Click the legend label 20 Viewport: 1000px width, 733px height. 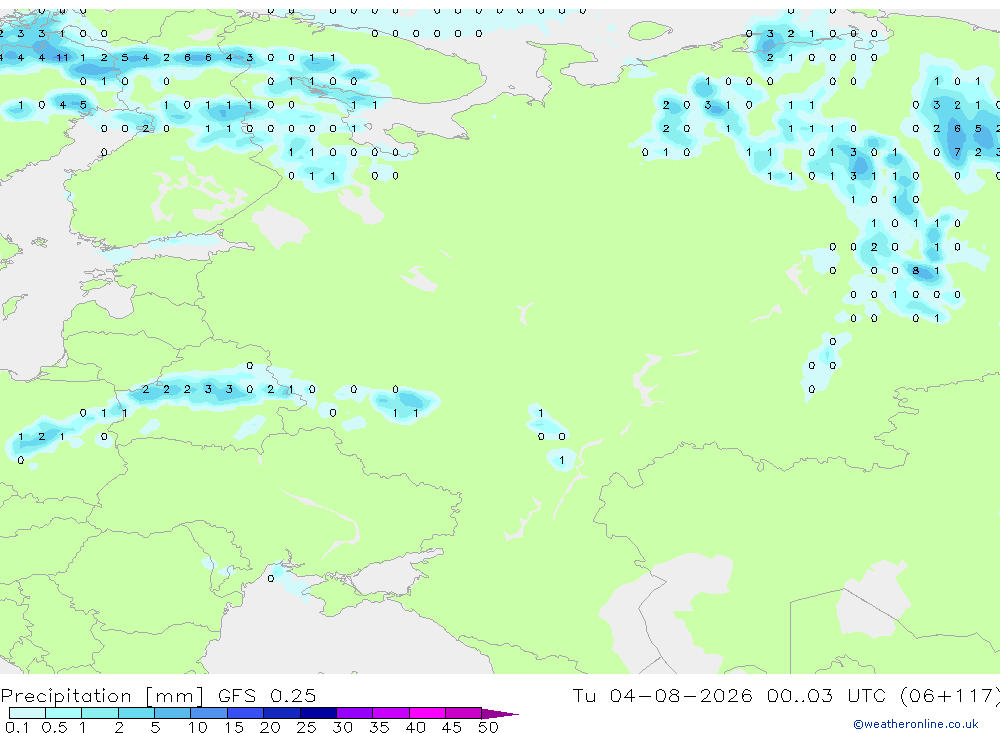point(270,727)
